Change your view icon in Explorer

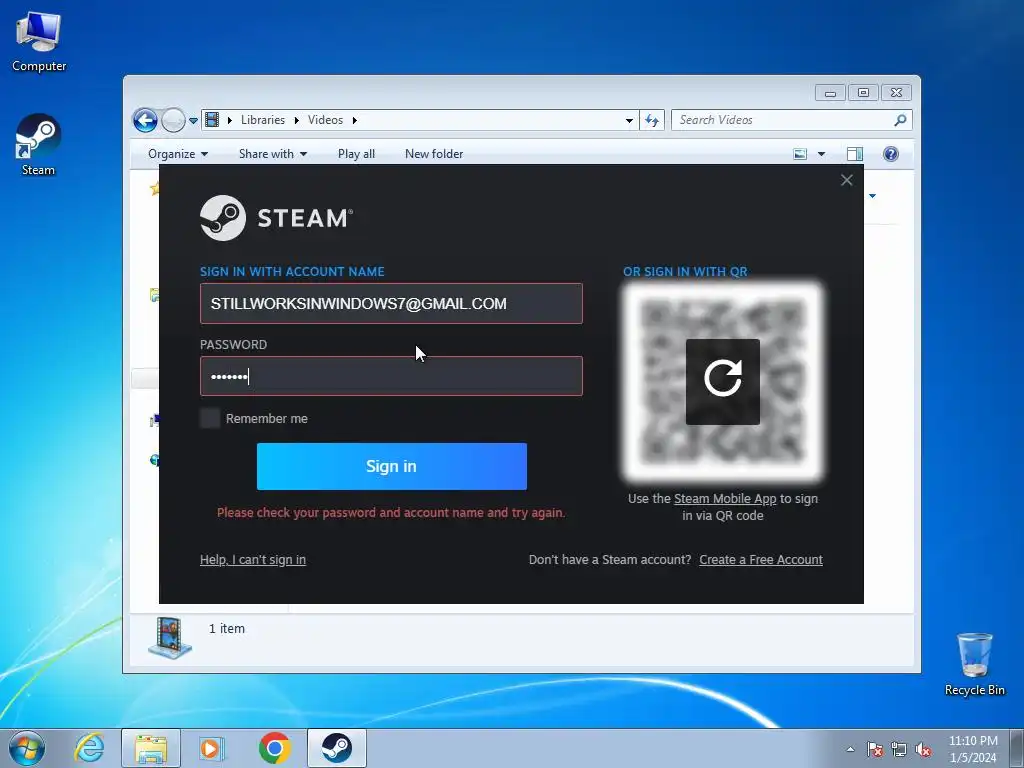click(800, 154)
